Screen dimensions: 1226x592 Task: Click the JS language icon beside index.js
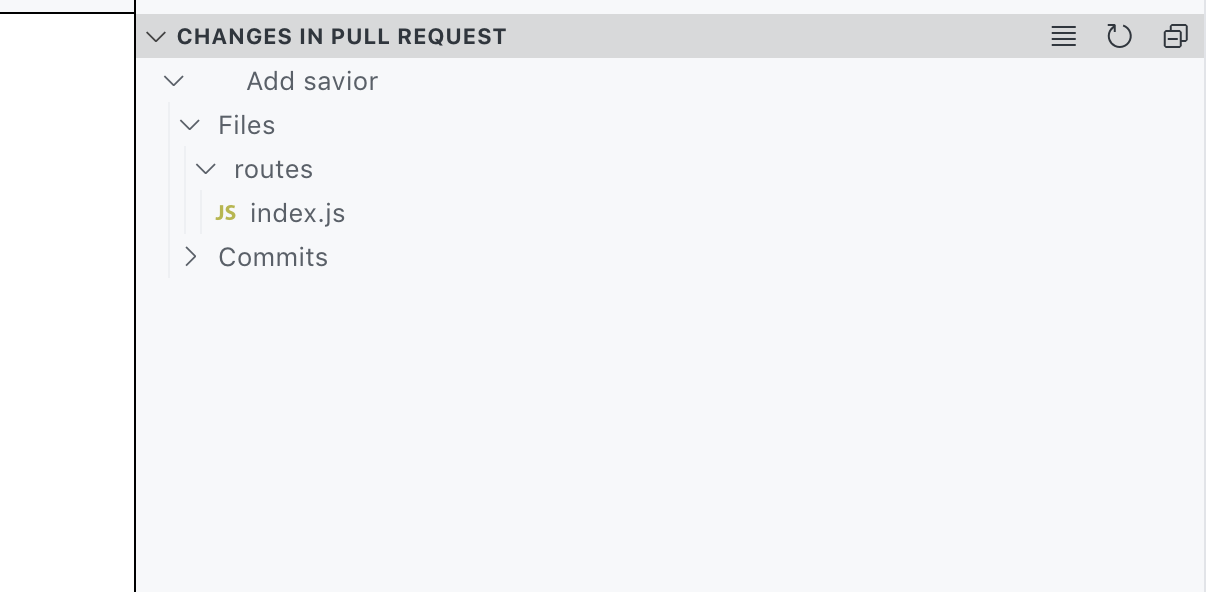(226, 212)
